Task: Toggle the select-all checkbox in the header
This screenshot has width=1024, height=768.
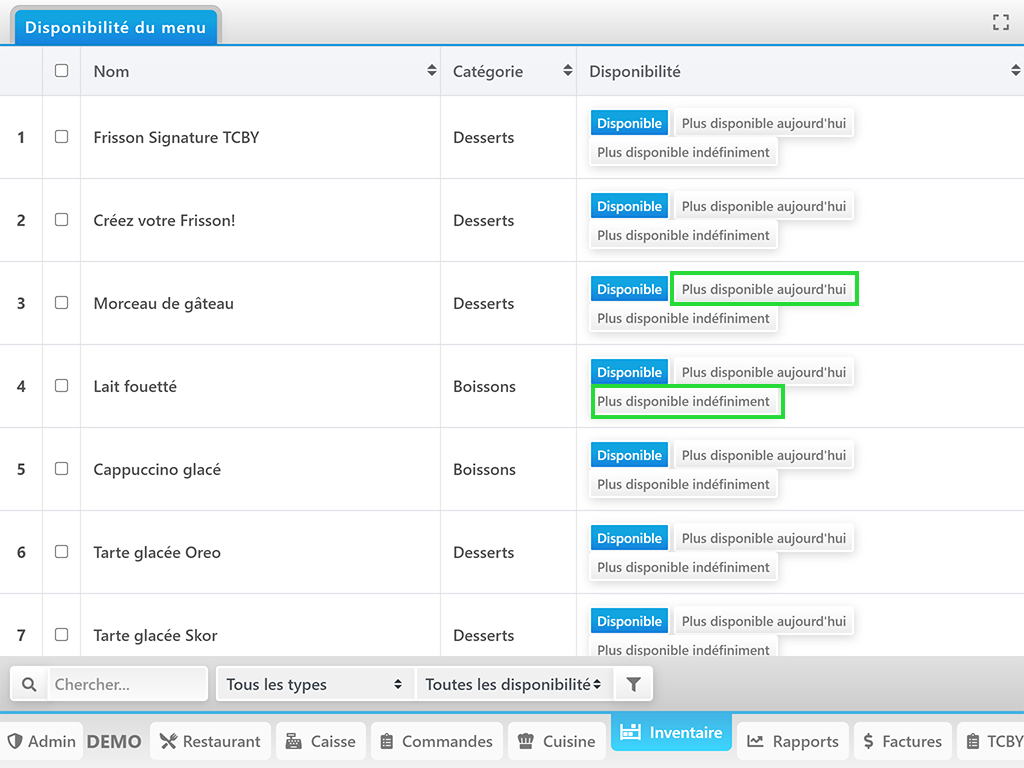Action: (x=62, y=71)
